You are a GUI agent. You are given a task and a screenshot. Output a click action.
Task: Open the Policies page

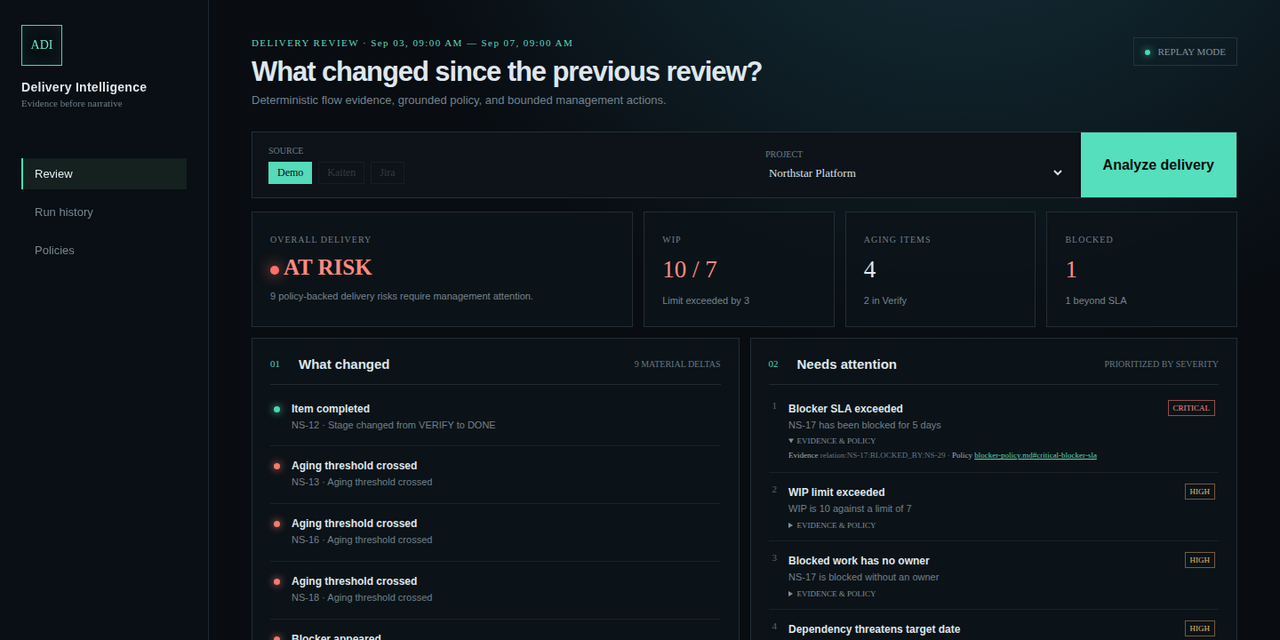coord(104,250)
